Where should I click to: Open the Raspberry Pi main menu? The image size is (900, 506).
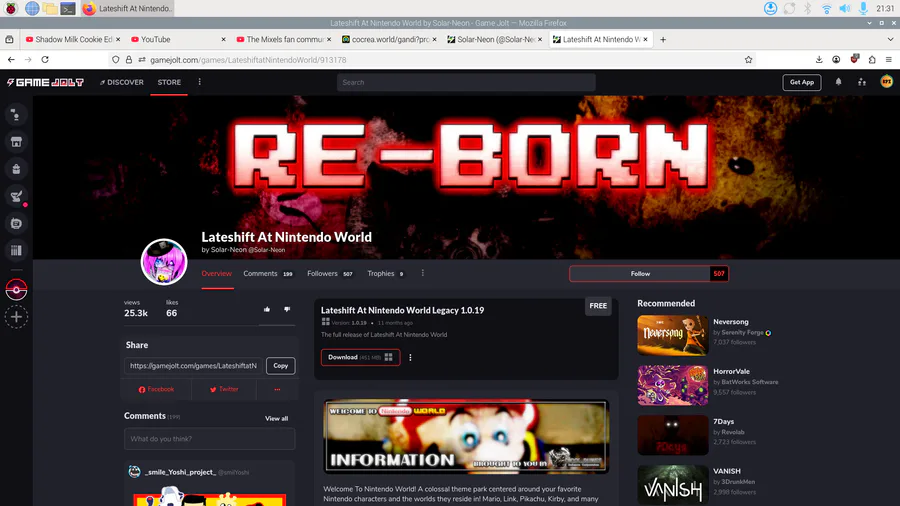[11, 8]
